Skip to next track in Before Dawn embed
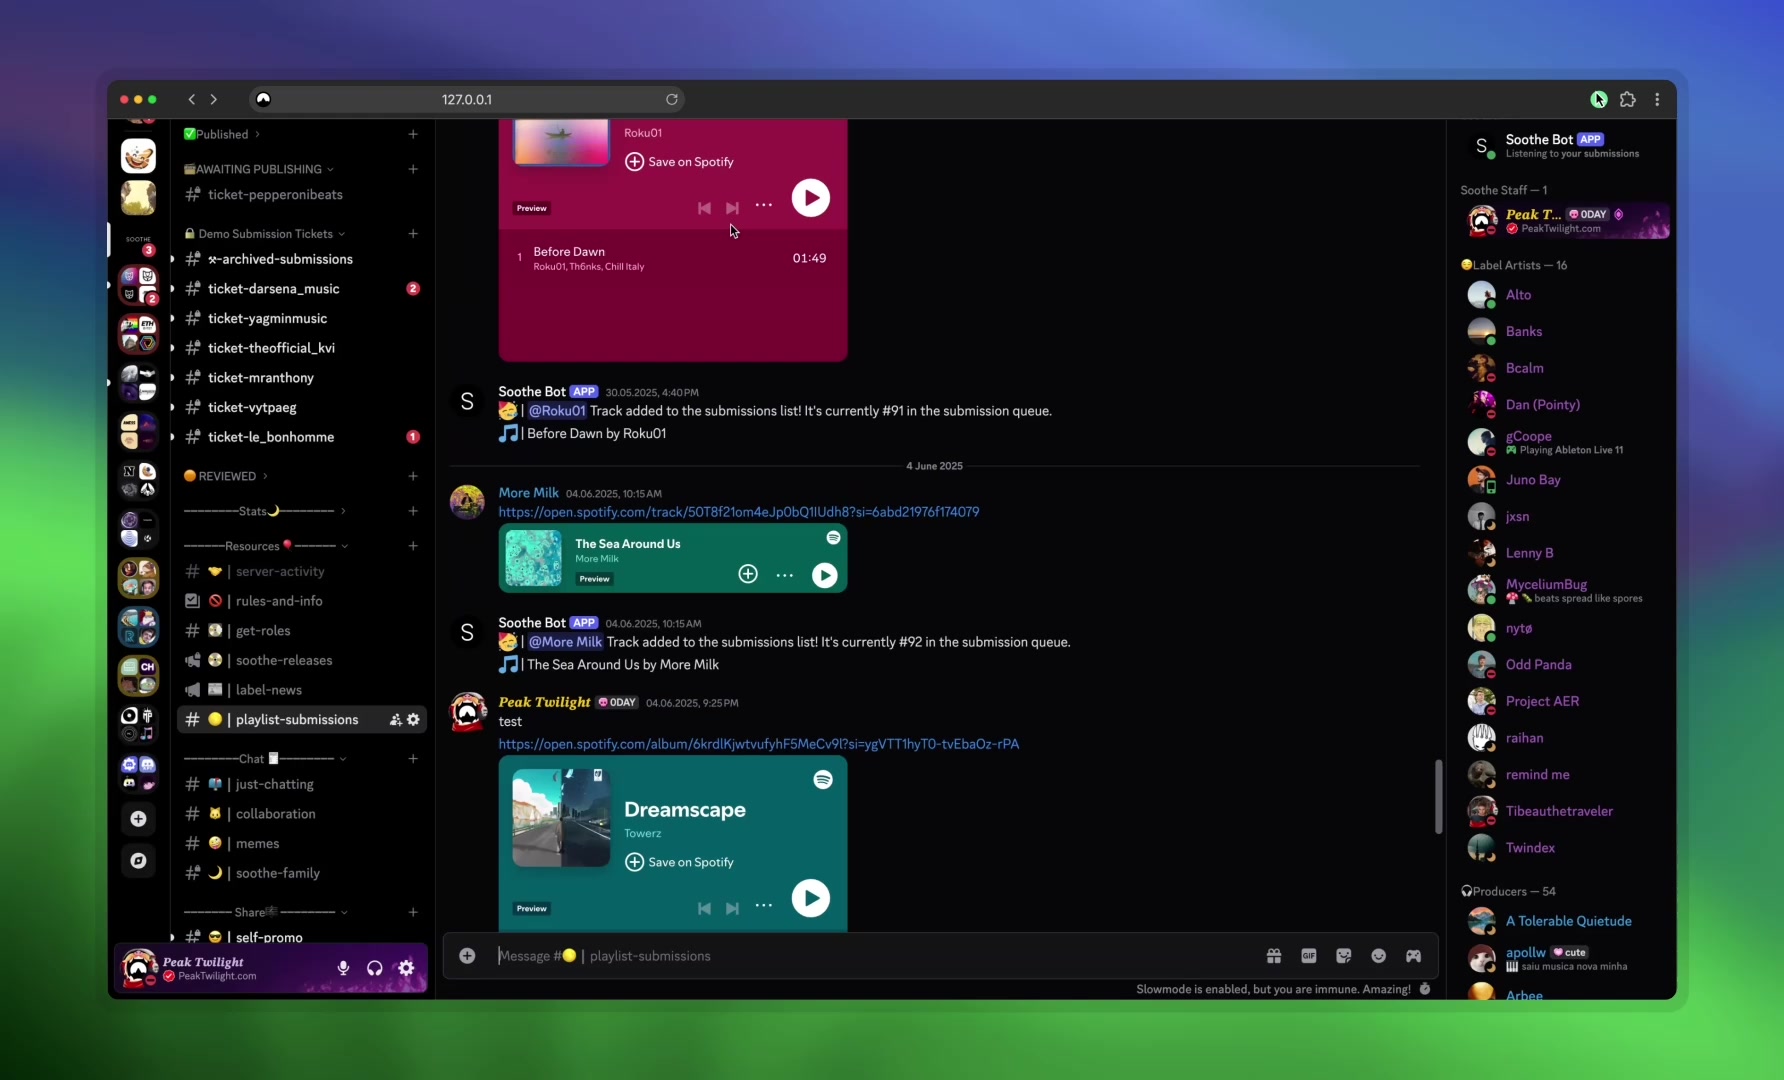 coord(733,208)
